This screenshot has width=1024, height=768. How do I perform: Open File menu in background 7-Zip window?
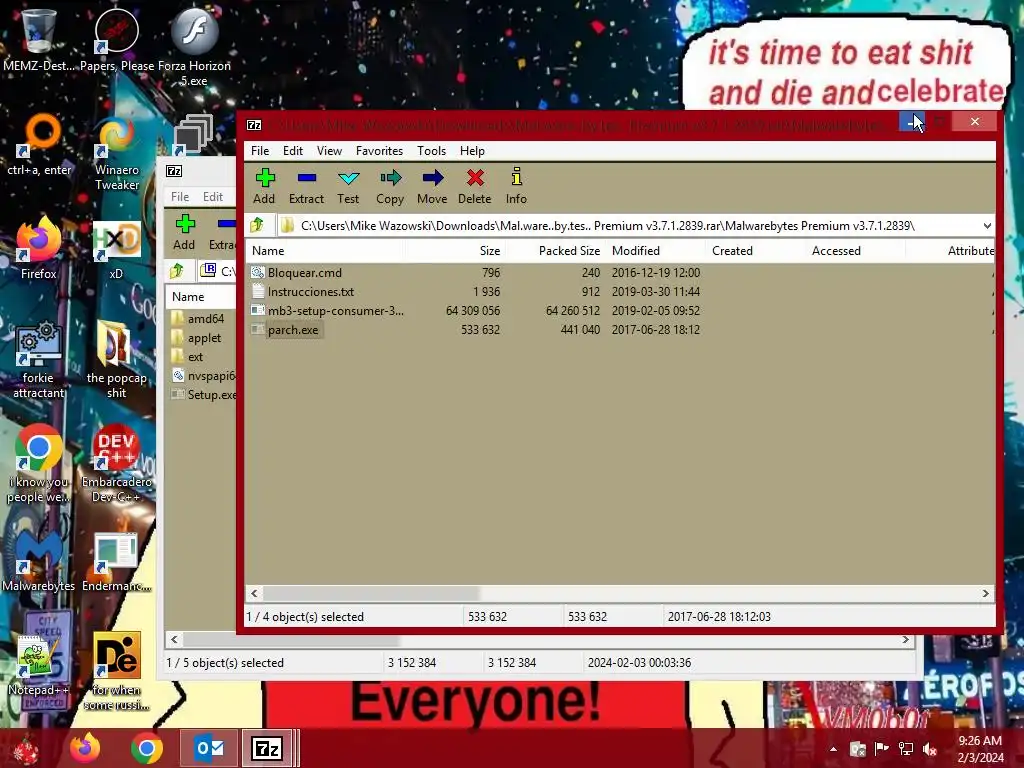click(x=180, y=197)
